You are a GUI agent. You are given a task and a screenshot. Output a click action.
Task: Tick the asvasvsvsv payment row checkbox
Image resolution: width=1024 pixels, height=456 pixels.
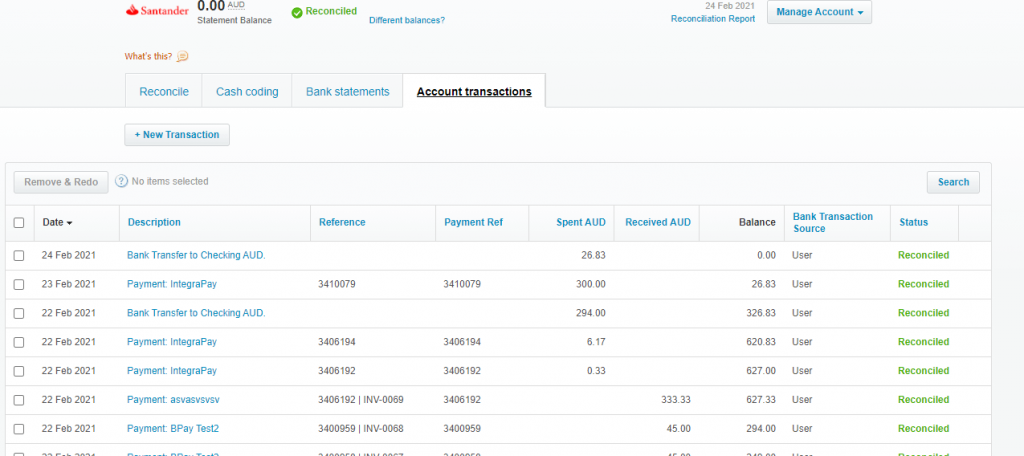click(x=19, y=400)
